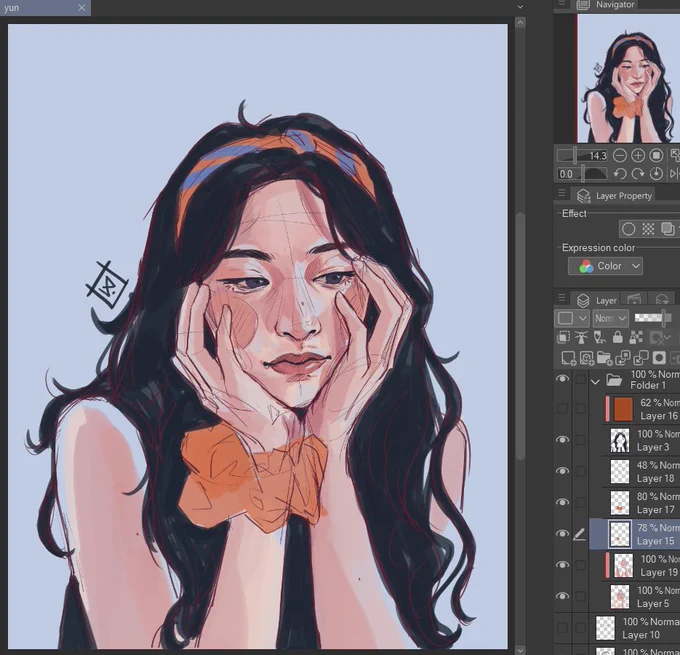The height and width of the screenshot is (655, 680).
Task: Open the layer blending mode dropdown
Action: 610,318
